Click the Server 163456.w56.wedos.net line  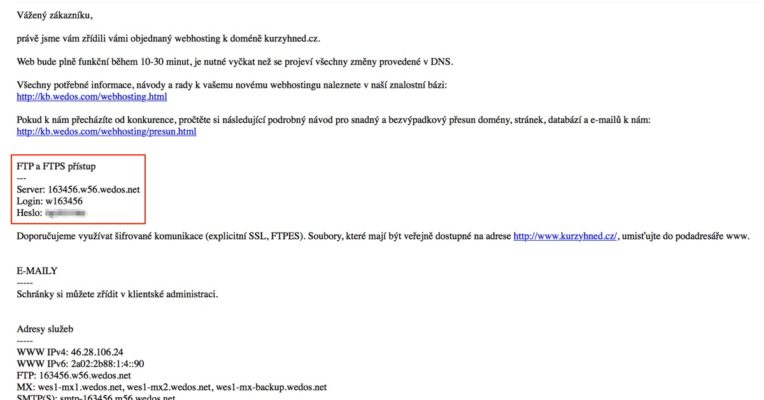79,190
